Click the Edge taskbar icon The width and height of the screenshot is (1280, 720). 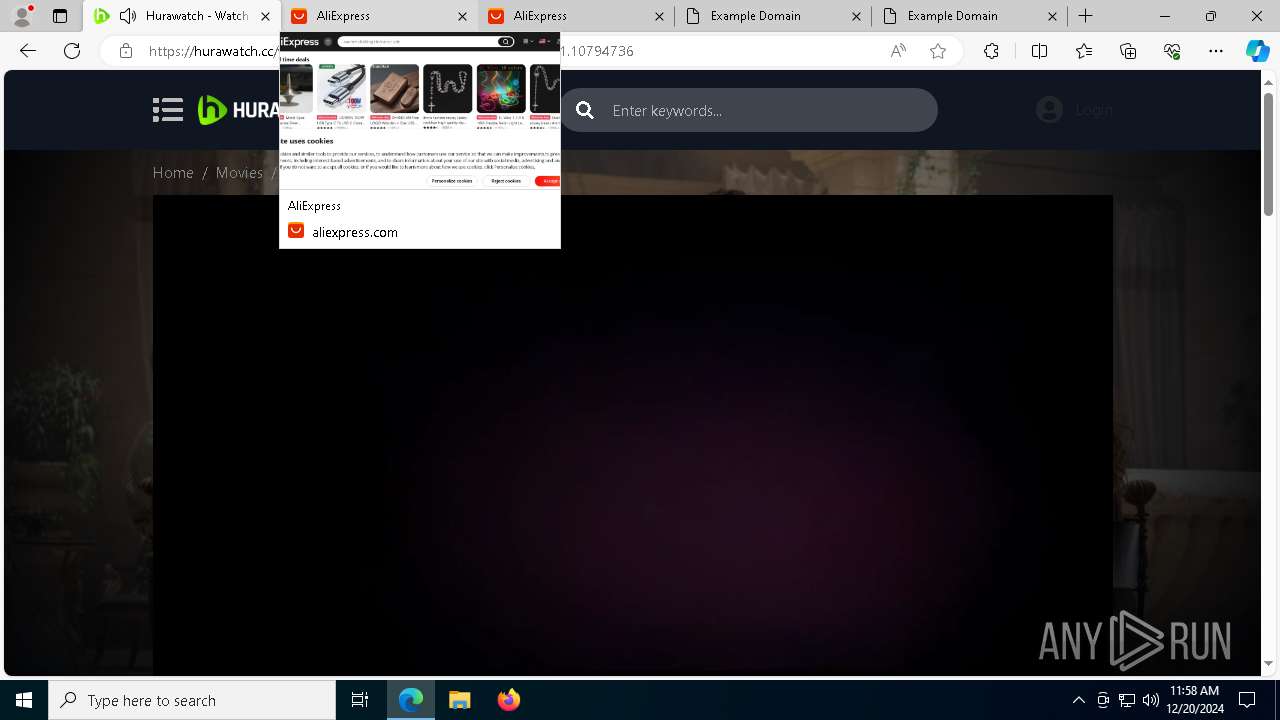point(411,700)
